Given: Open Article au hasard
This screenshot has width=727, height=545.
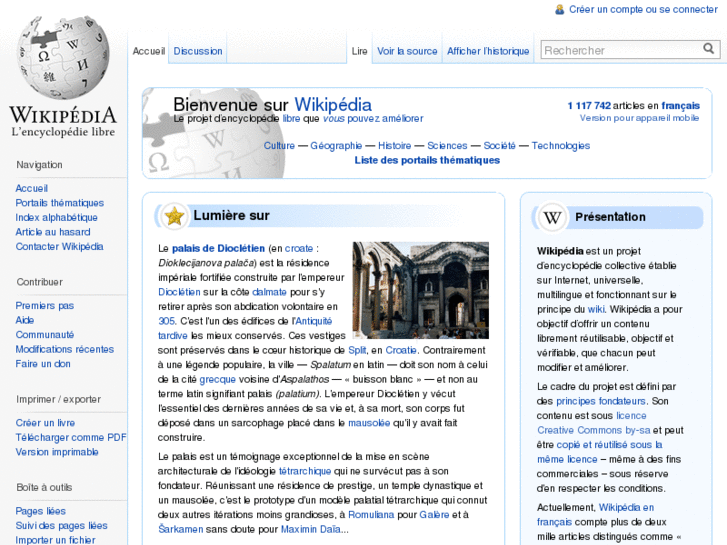Looking at the screenshot, I should [53, 232].
